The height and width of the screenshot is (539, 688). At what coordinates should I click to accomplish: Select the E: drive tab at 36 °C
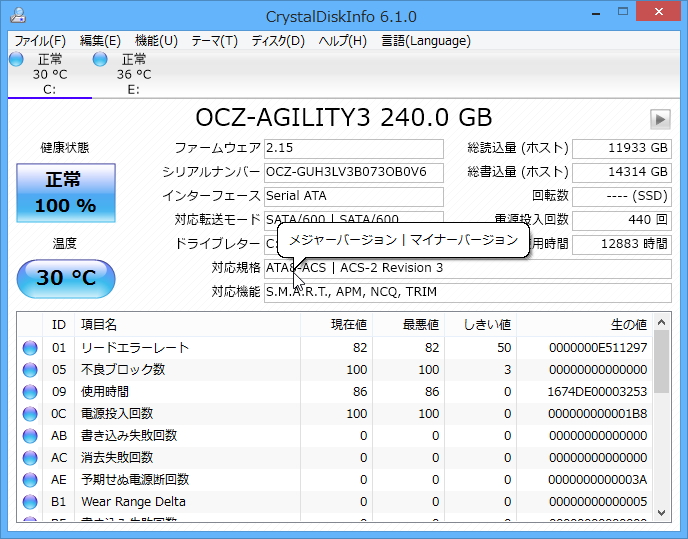coord(133,74)
